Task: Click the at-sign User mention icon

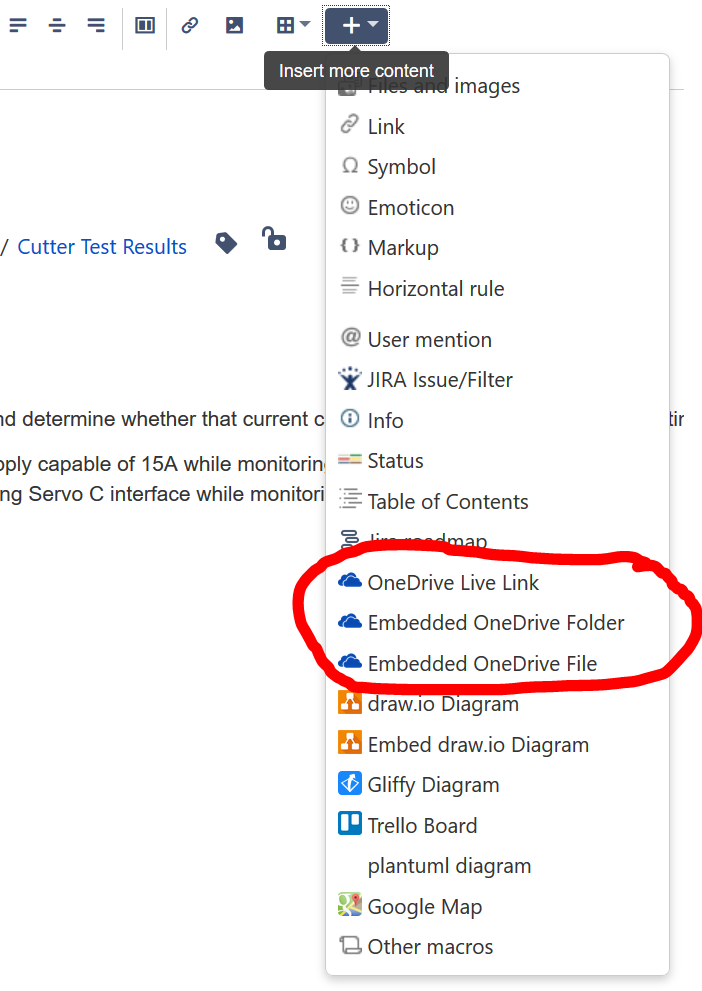Action: tap(350, 337)
